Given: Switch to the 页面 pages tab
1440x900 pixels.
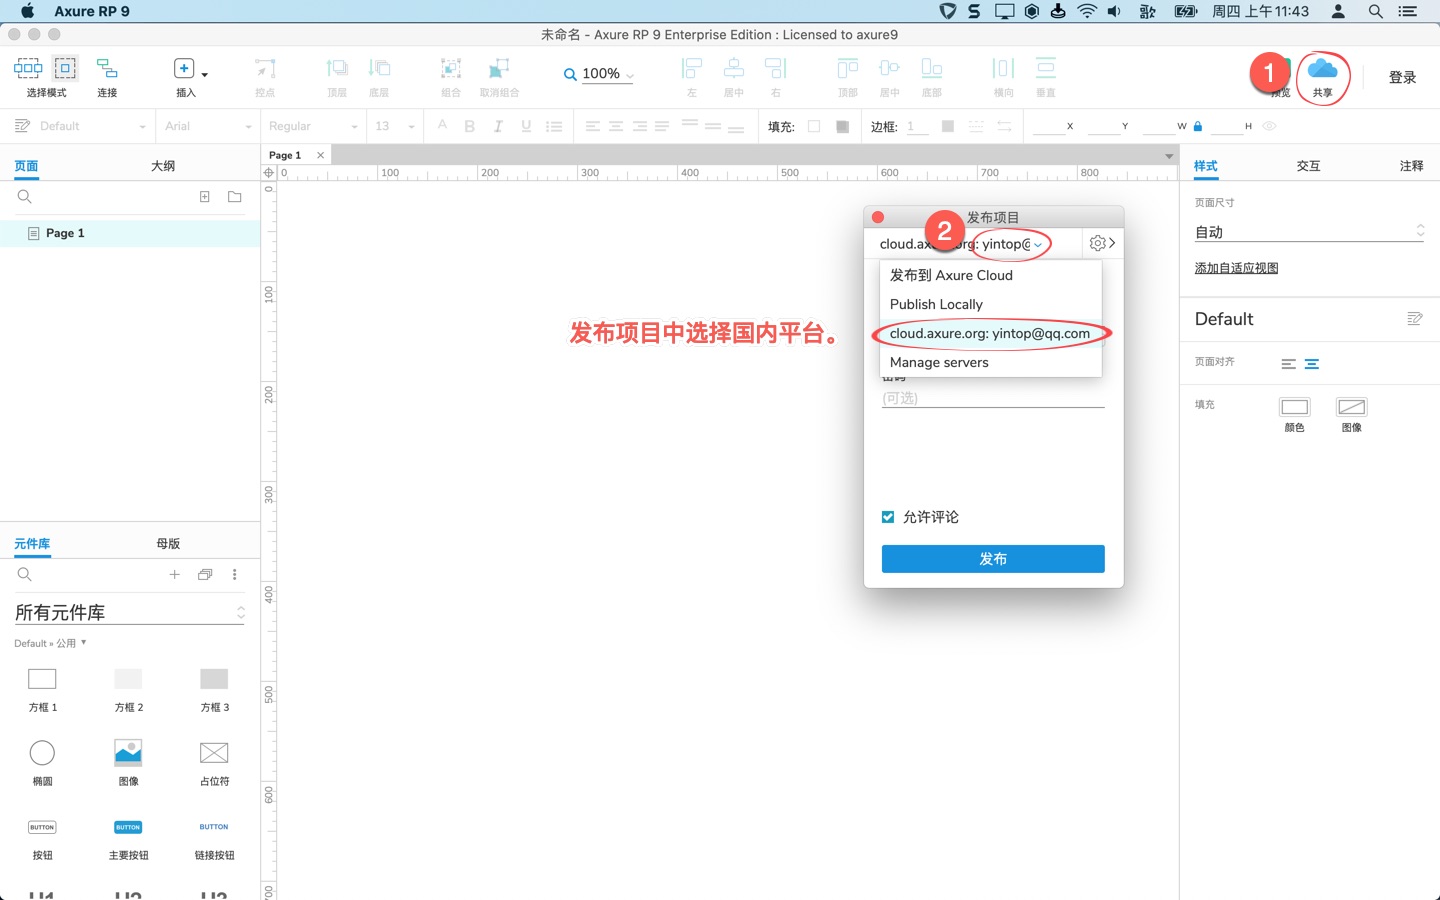Looking at the screenshot, I should [26, 166].
